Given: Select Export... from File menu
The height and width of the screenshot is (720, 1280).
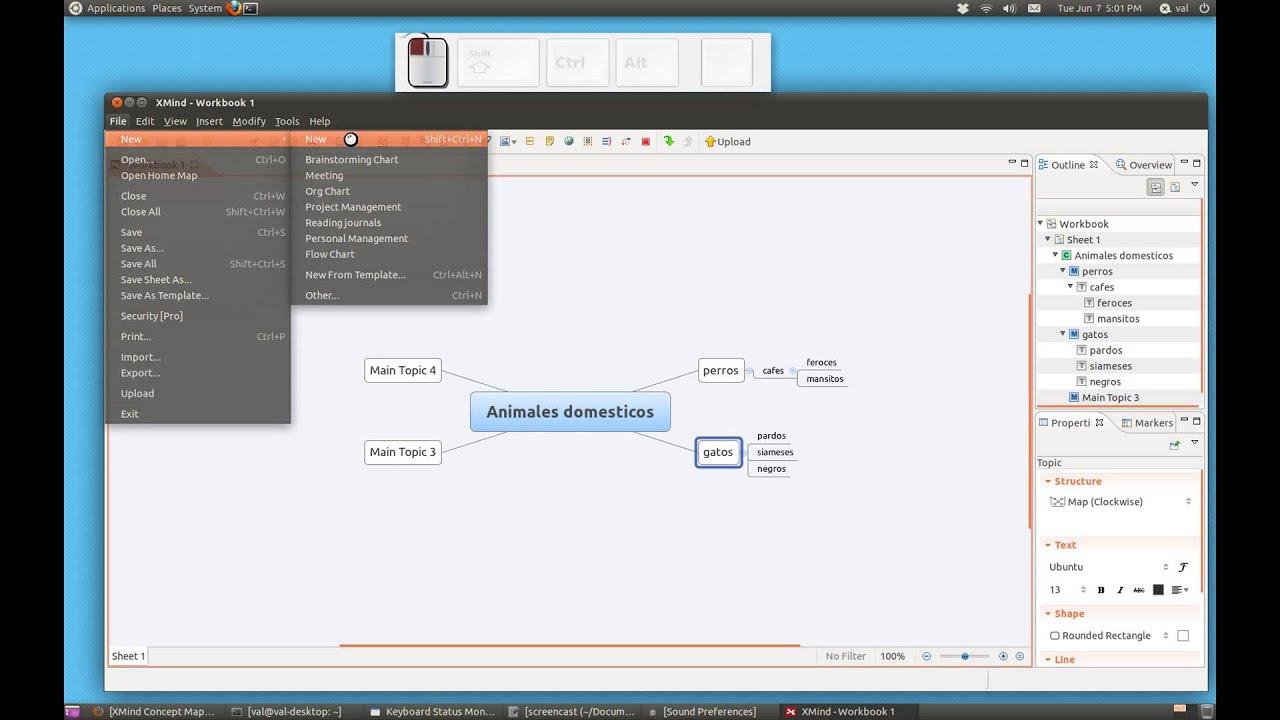Looking at the screenshot, I should click(141, 373).
